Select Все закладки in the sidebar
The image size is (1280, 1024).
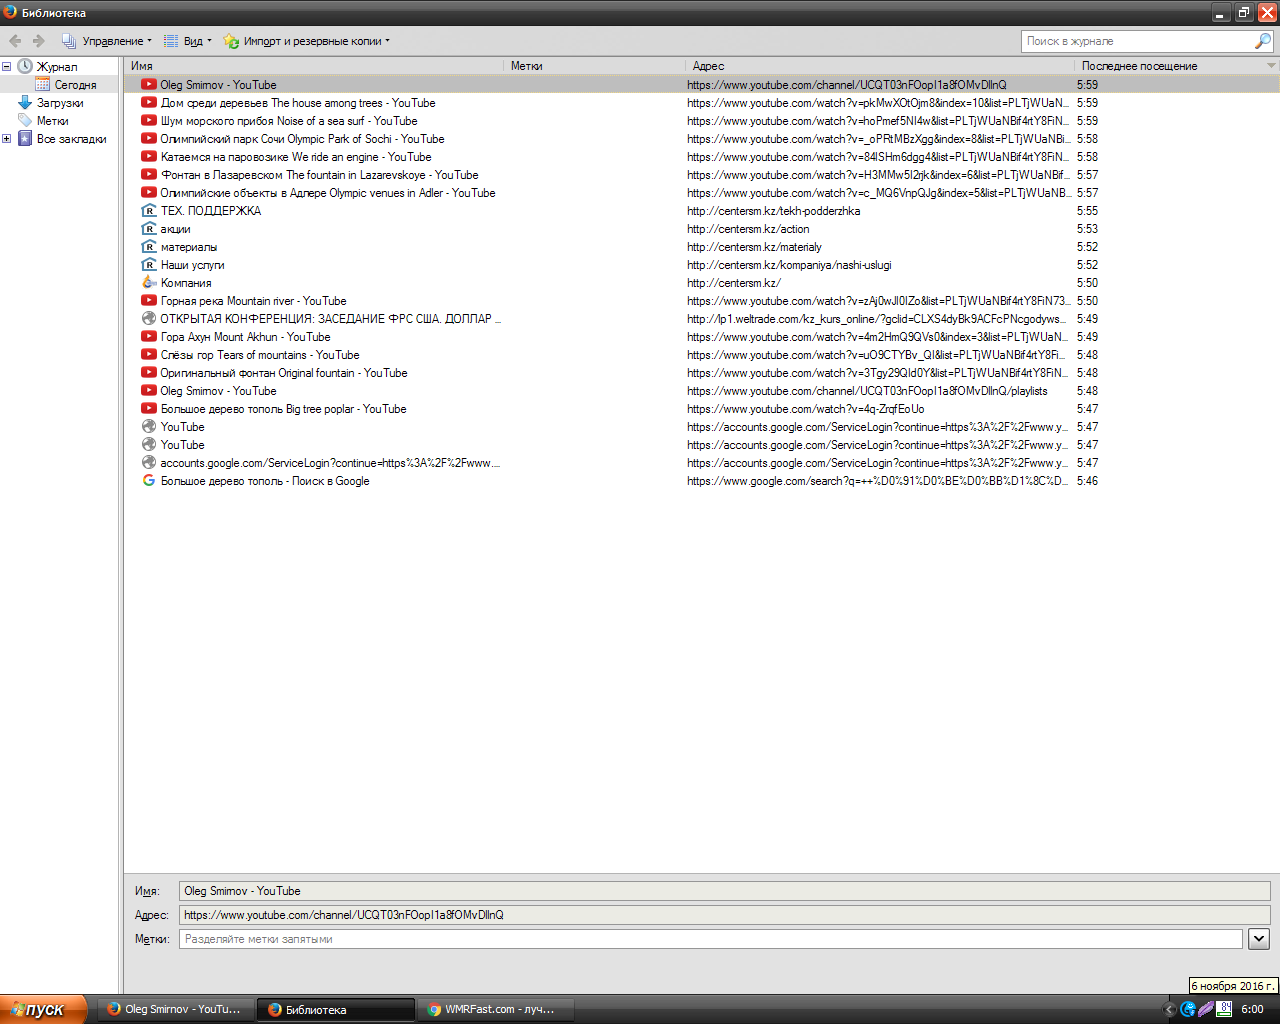[x=71, y=139]
